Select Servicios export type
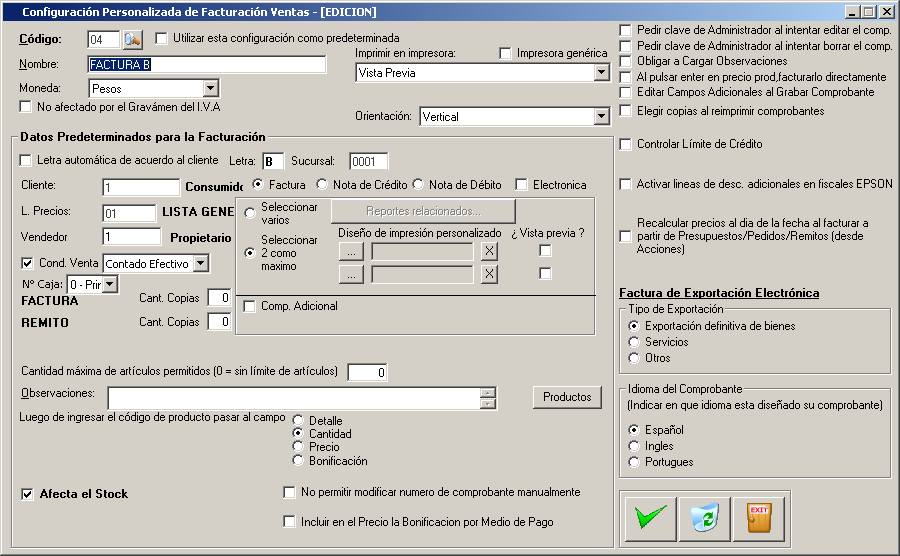The height and width of the screenshot is (556, 900). click(x=634, y=342)
